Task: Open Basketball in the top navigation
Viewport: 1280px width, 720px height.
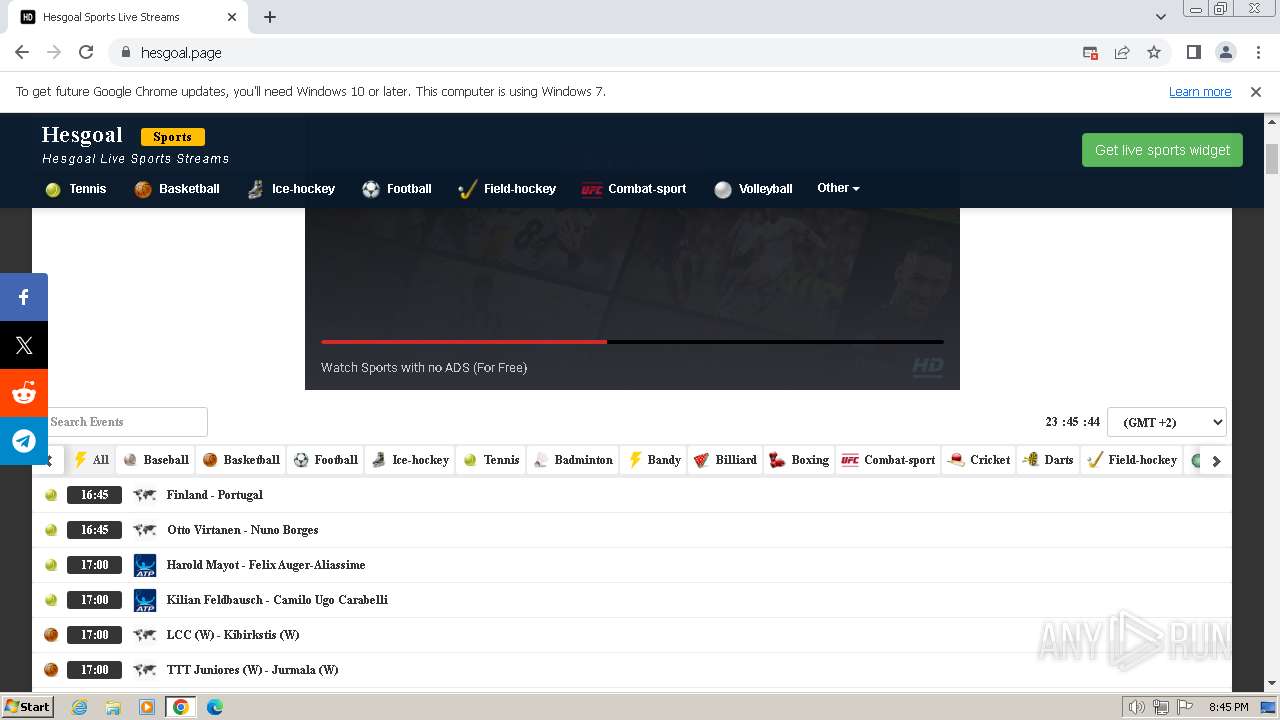Action: (x=177, y=189)
